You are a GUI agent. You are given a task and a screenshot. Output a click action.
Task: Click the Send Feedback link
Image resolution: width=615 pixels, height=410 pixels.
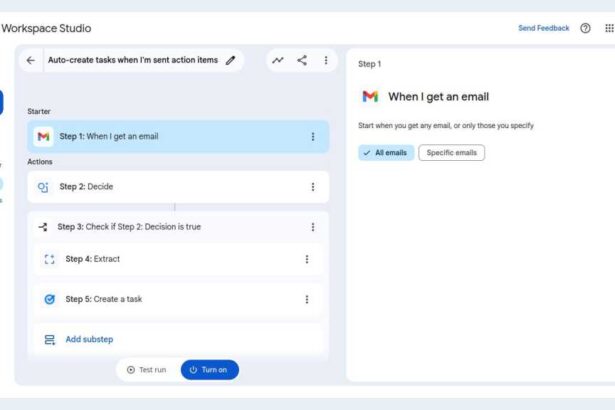[543, 28]
